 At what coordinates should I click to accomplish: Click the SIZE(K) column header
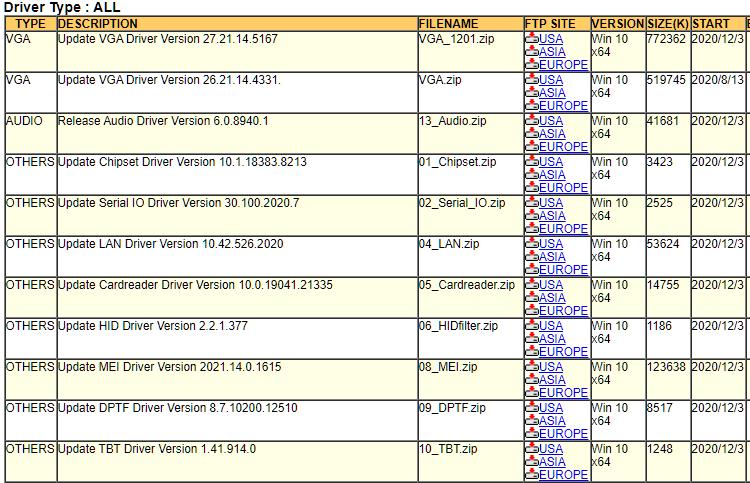click(668, 24)
